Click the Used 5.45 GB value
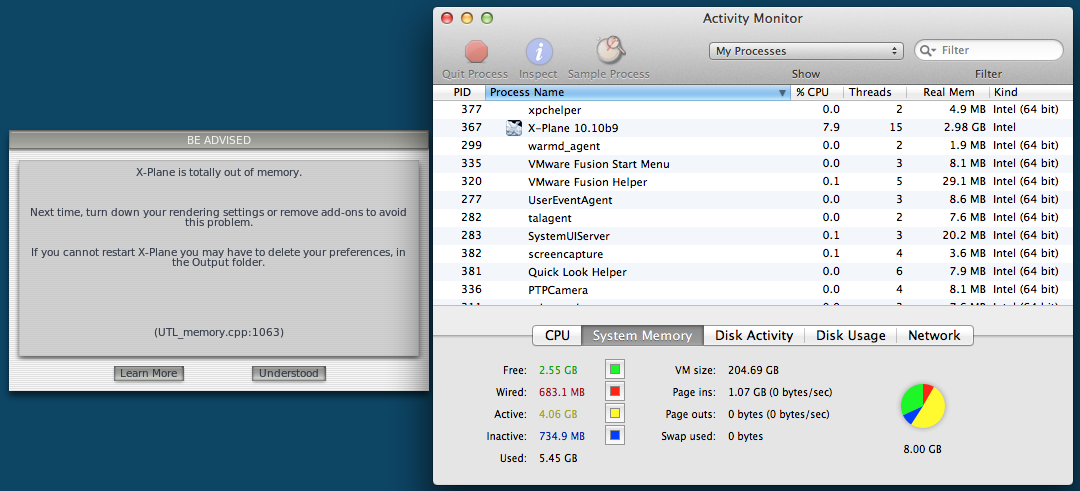Screen dimensions: 1080x491 tap(558, 458)
